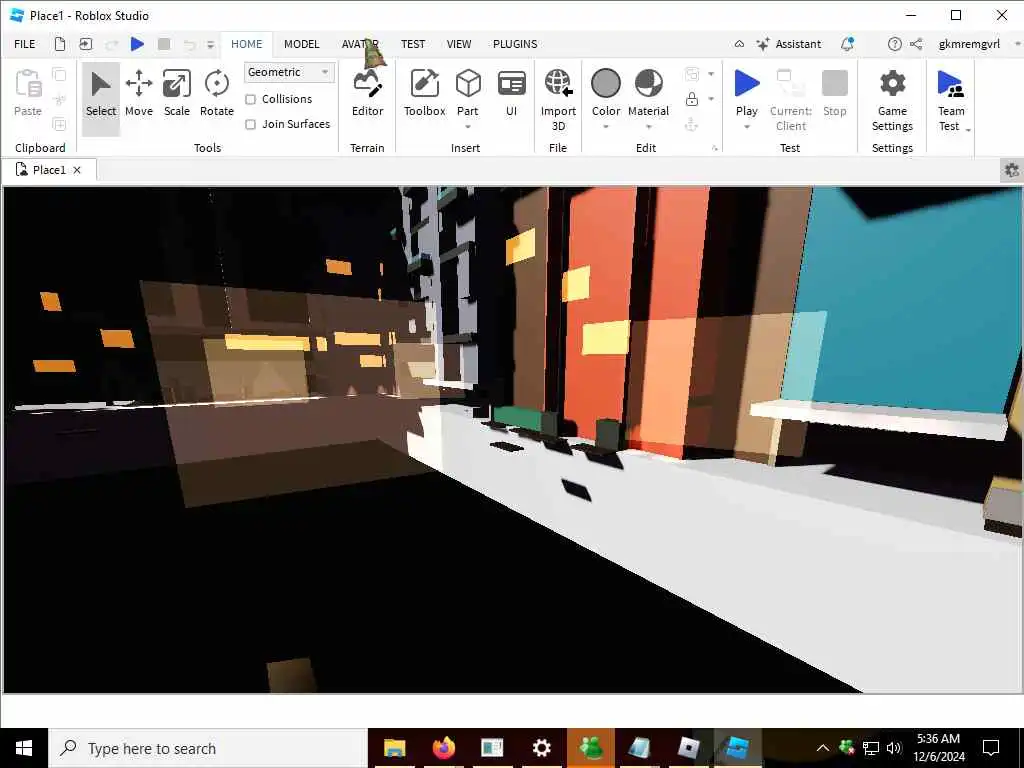Expand the Play dropdown arrow
The height and width of the screenshot is (768, 1024).
[x=746, y=127]
